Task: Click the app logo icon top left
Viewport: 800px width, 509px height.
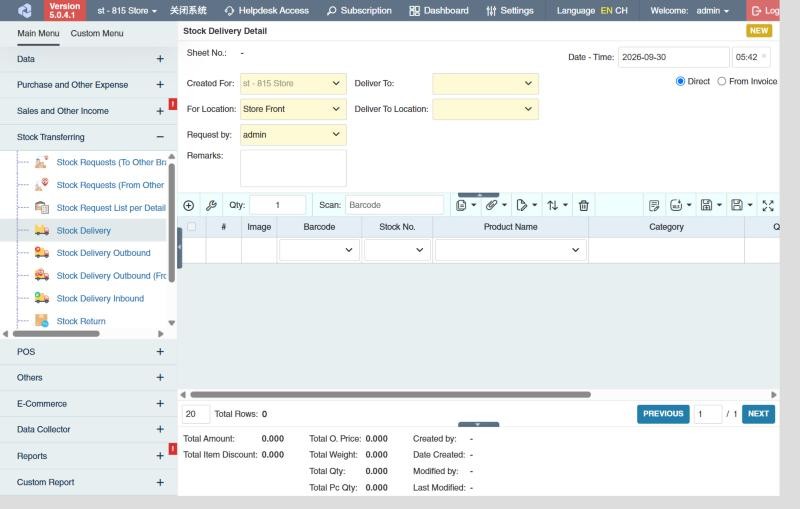Action: [24, 10]
